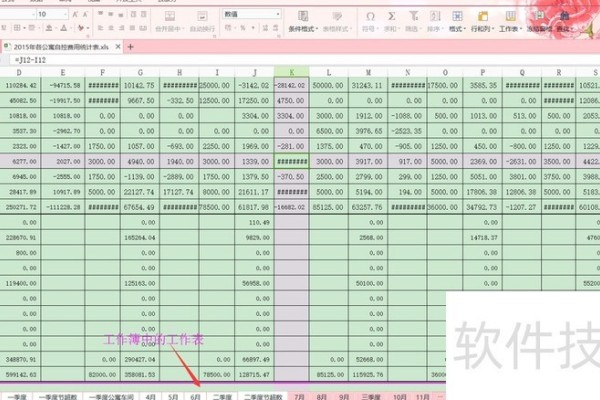Screen dimensions: 600x400
Task: Switch to the 10月 sheet tab
Action: 400,397
